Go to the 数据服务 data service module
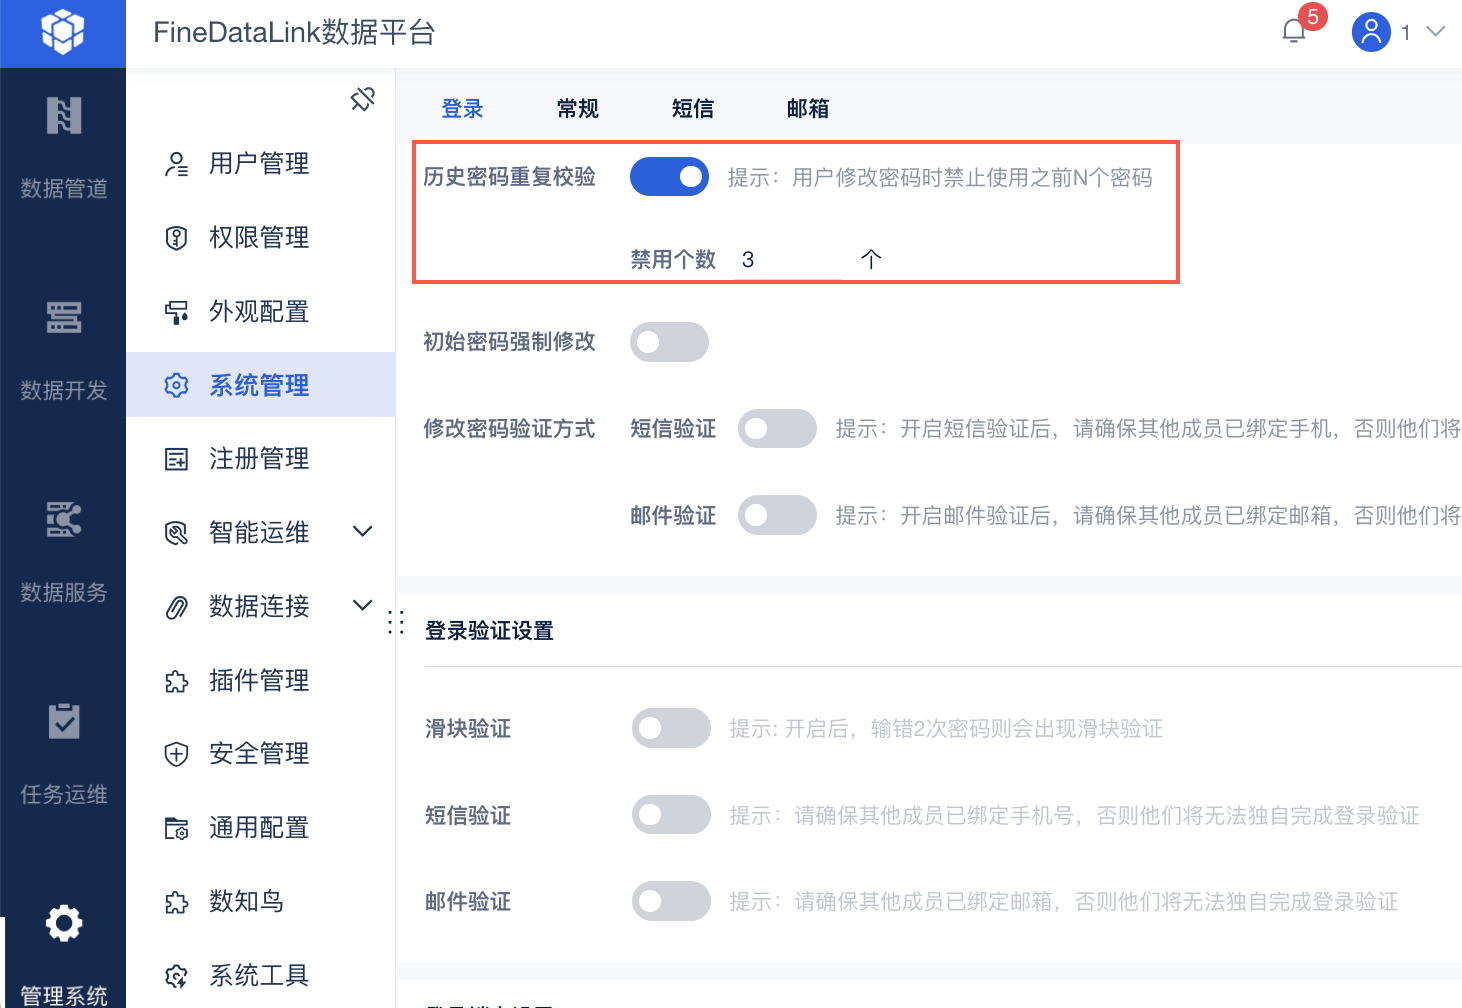Screen dimensions: 1462x1008 (63, 549)
